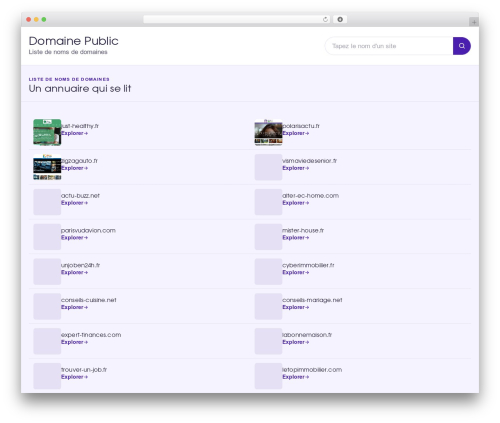Select the cyberimmobilier.fr domain name
Viewport: 500px width, 423px height.
pyautogui.click(x=308, y=265)
